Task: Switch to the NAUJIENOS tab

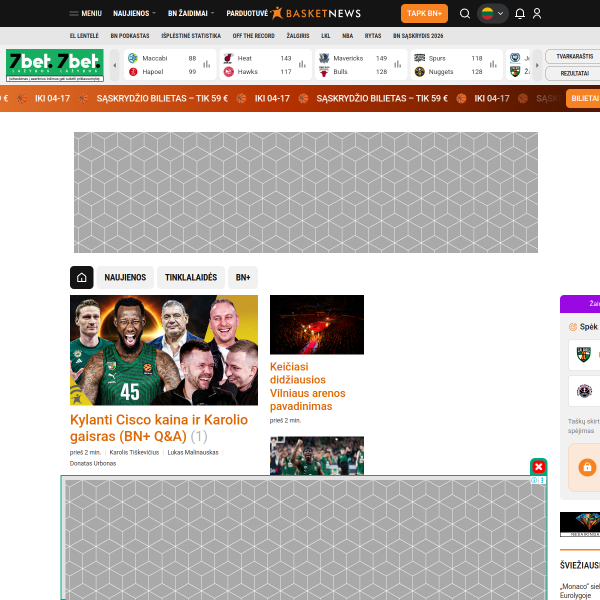Action: (125, 277)
